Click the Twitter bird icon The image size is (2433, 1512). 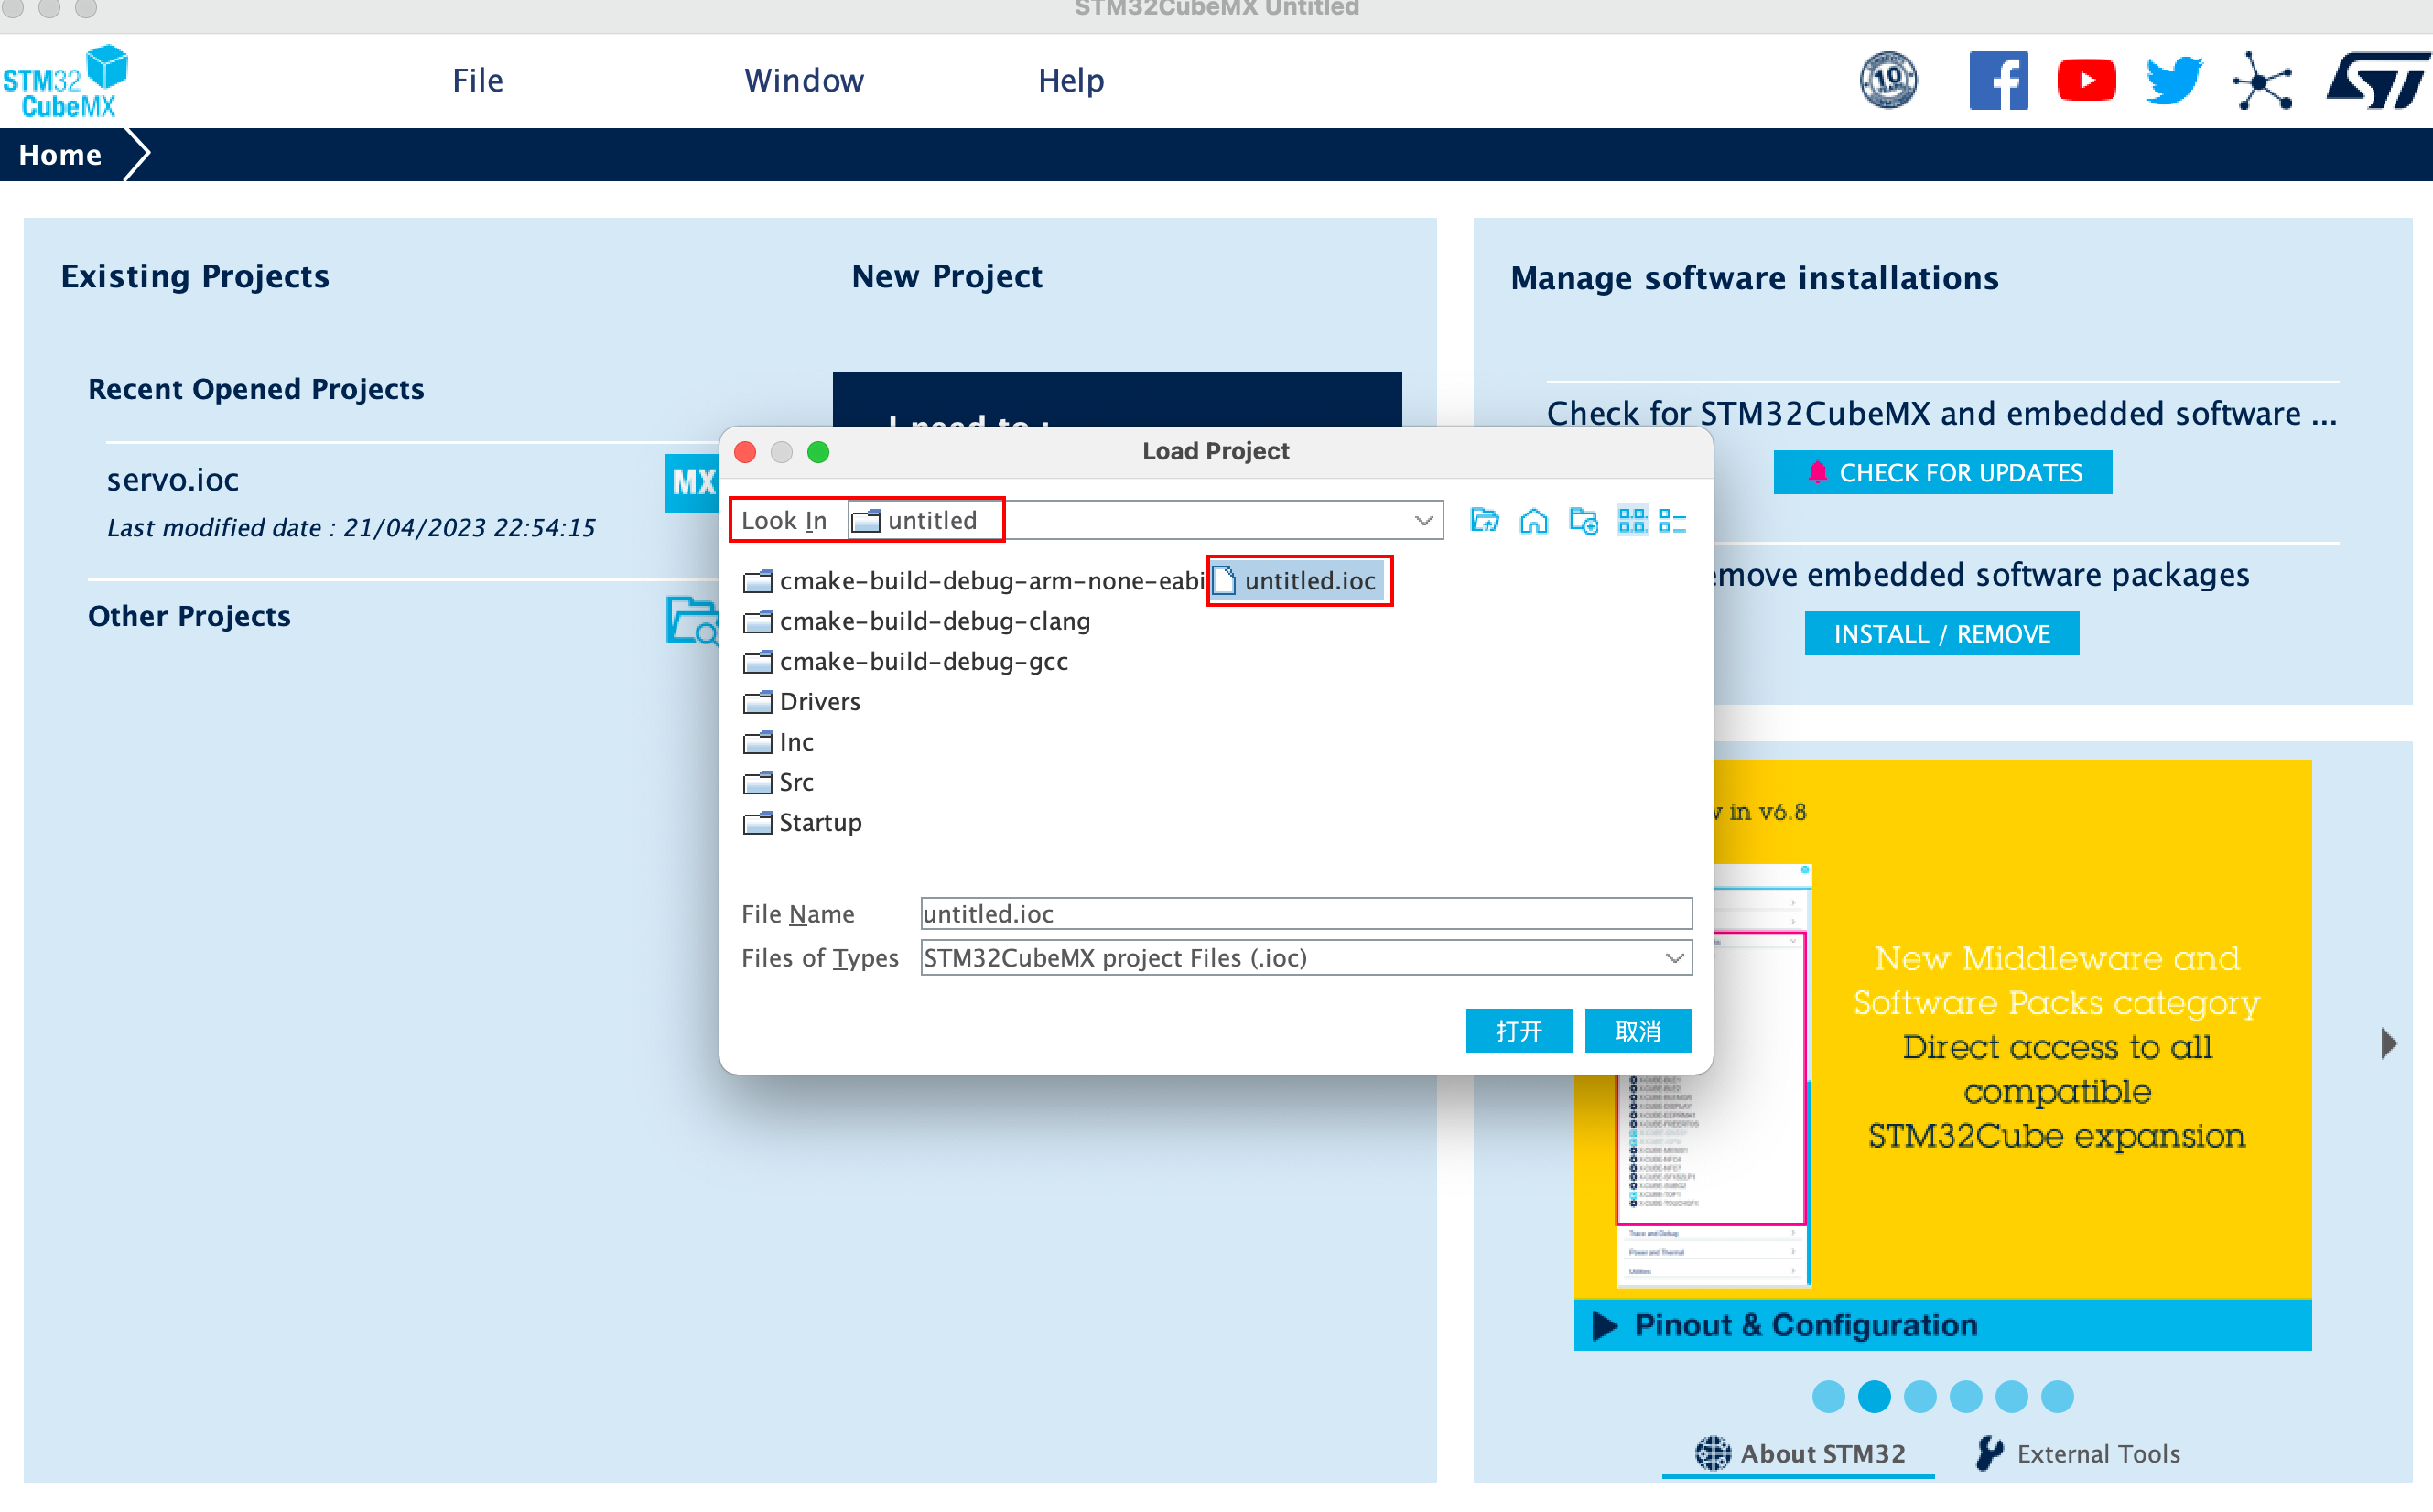[x=2174, y=81]
